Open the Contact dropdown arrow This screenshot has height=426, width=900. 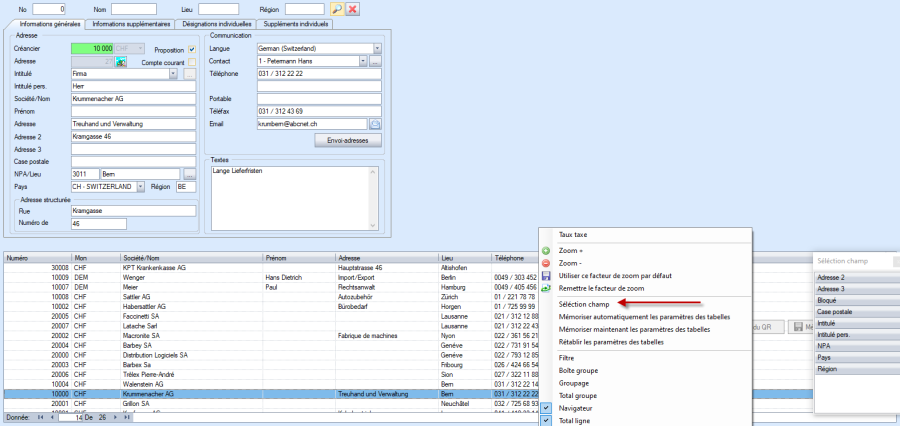point(363,61)
